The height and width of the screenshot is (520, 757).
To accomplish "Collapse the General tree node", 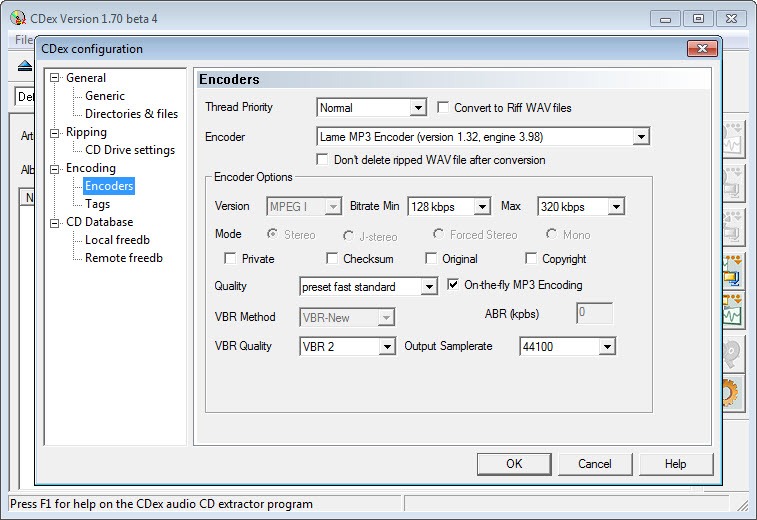I will click(x=55, y=78).
